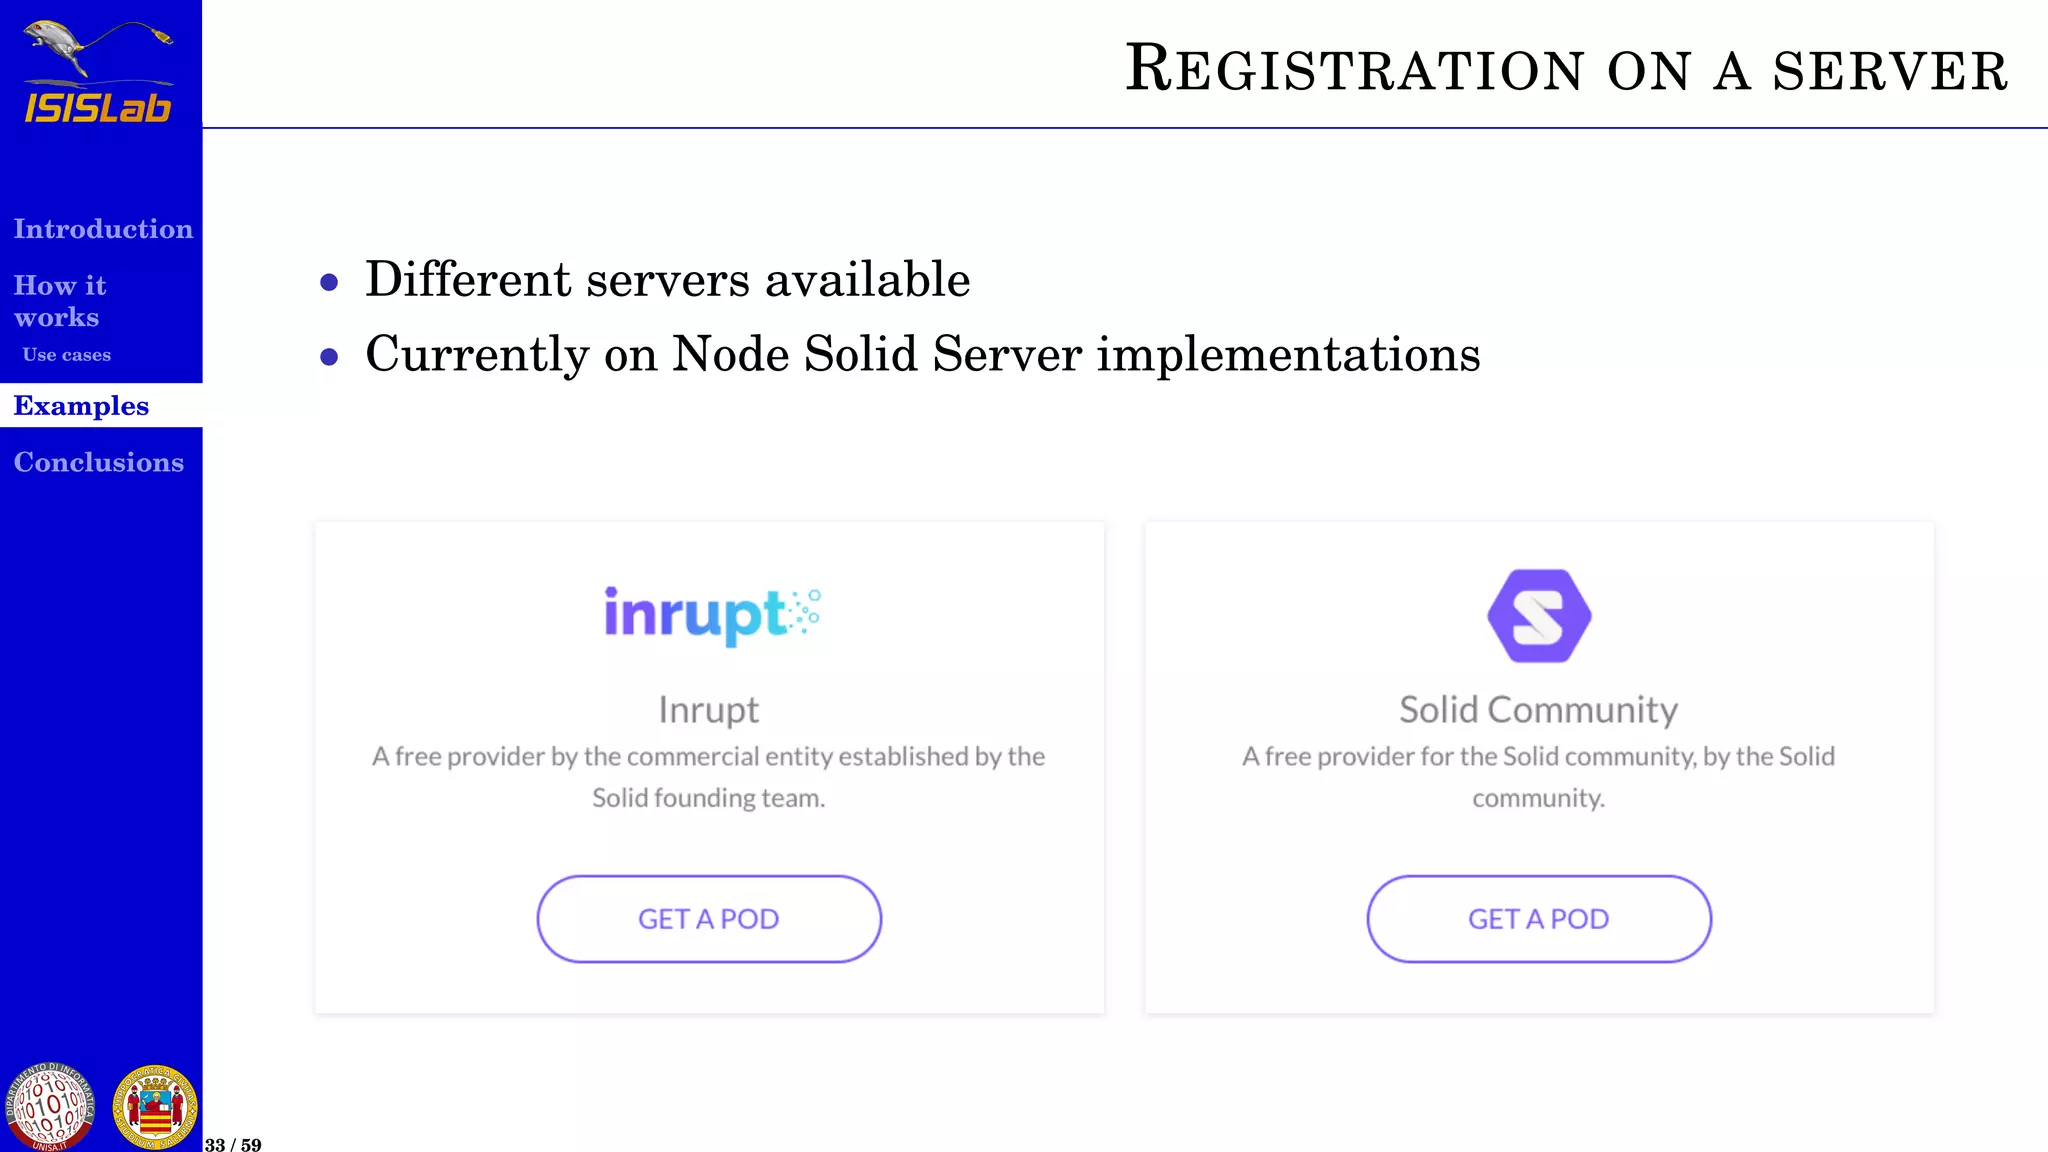The image size is (2048, 1152).
Task: Open the Introduction section
Action: [x=103, y=229]
